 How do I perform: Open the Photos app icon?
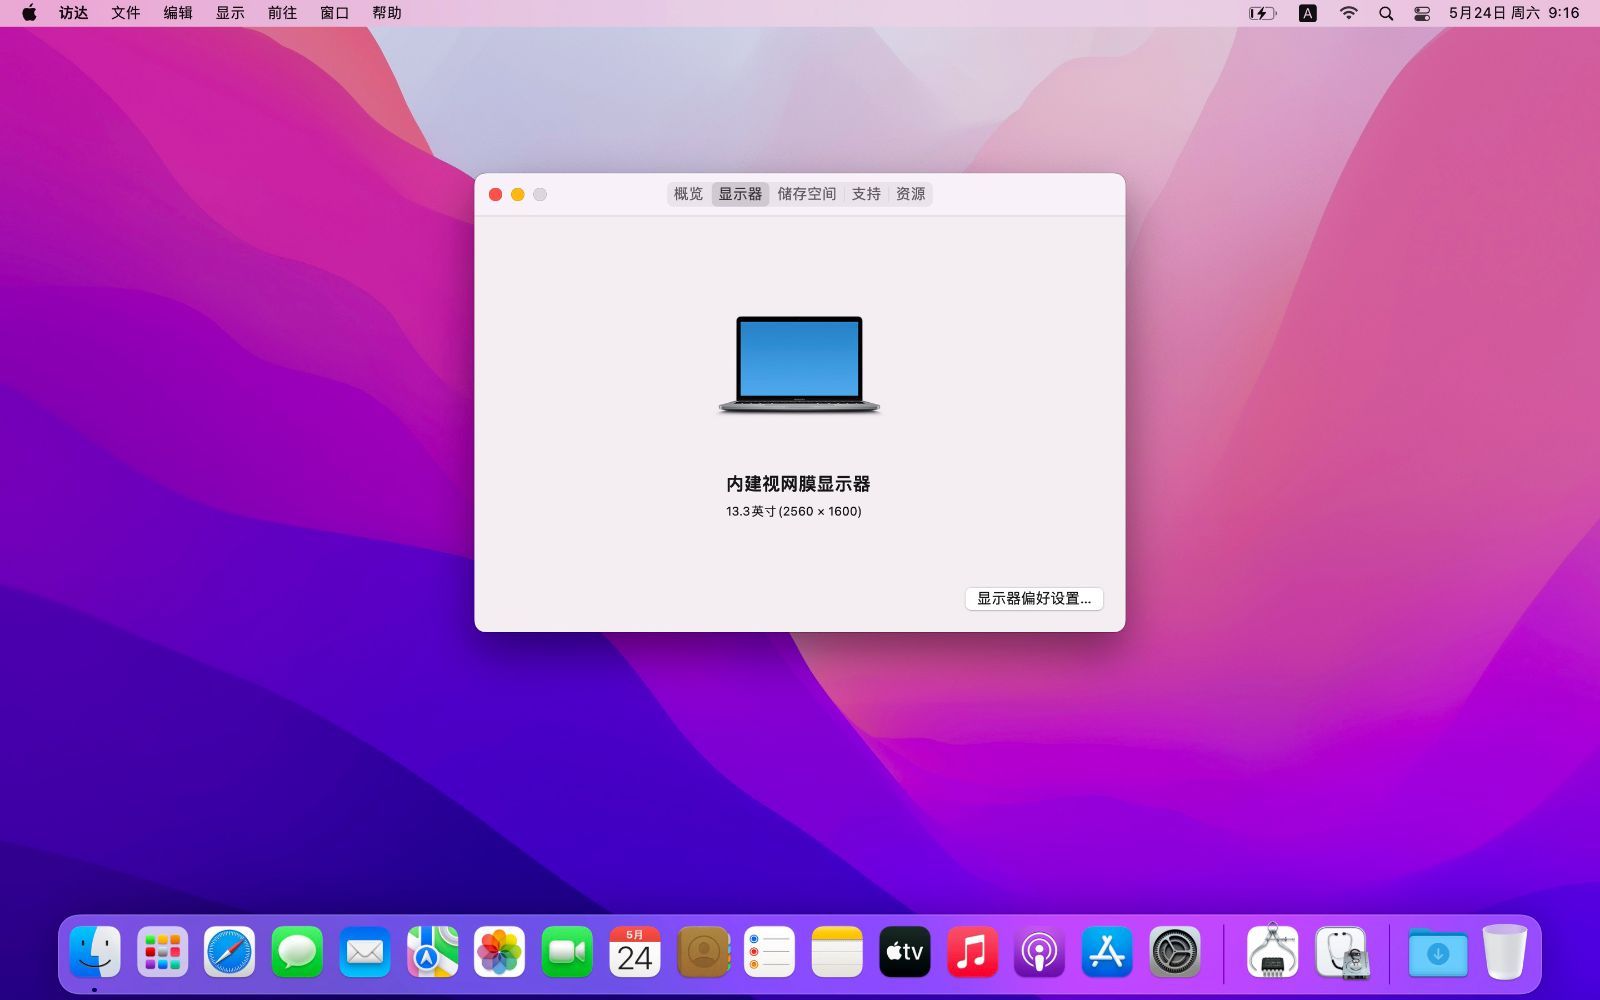click(499, 952)
